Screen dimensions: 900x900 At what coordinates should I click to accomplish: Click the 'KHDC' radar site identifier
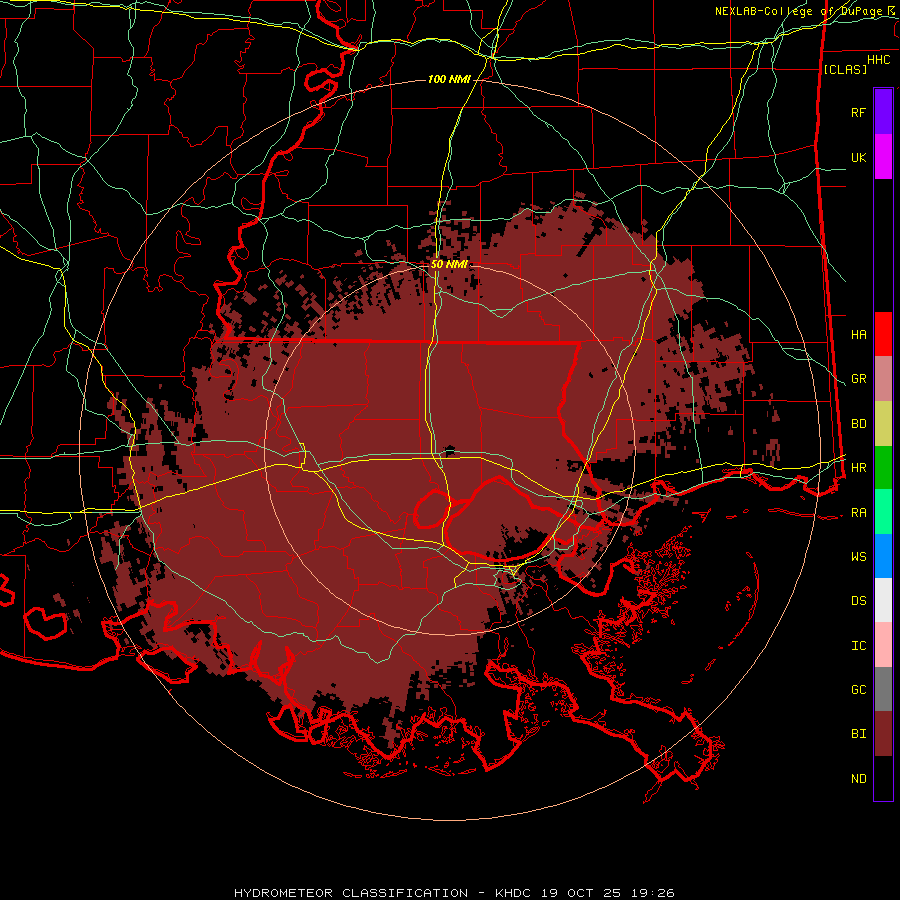[x=514, y=893]
